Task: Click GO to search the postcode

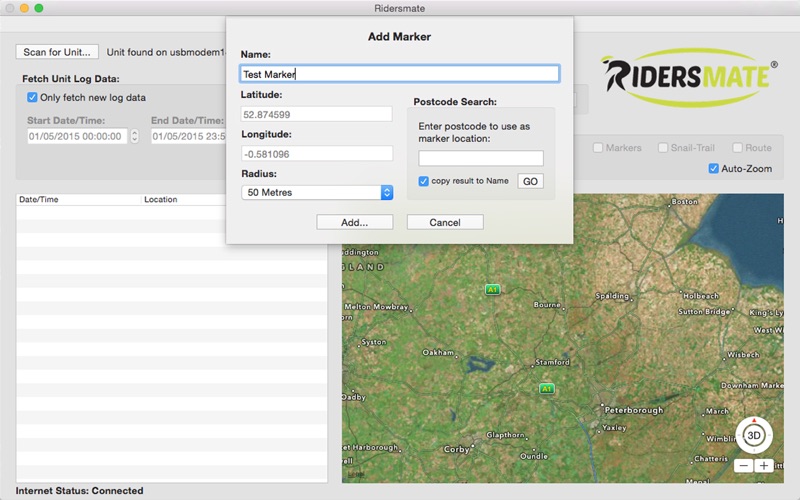Action: (x=530, y=181)
